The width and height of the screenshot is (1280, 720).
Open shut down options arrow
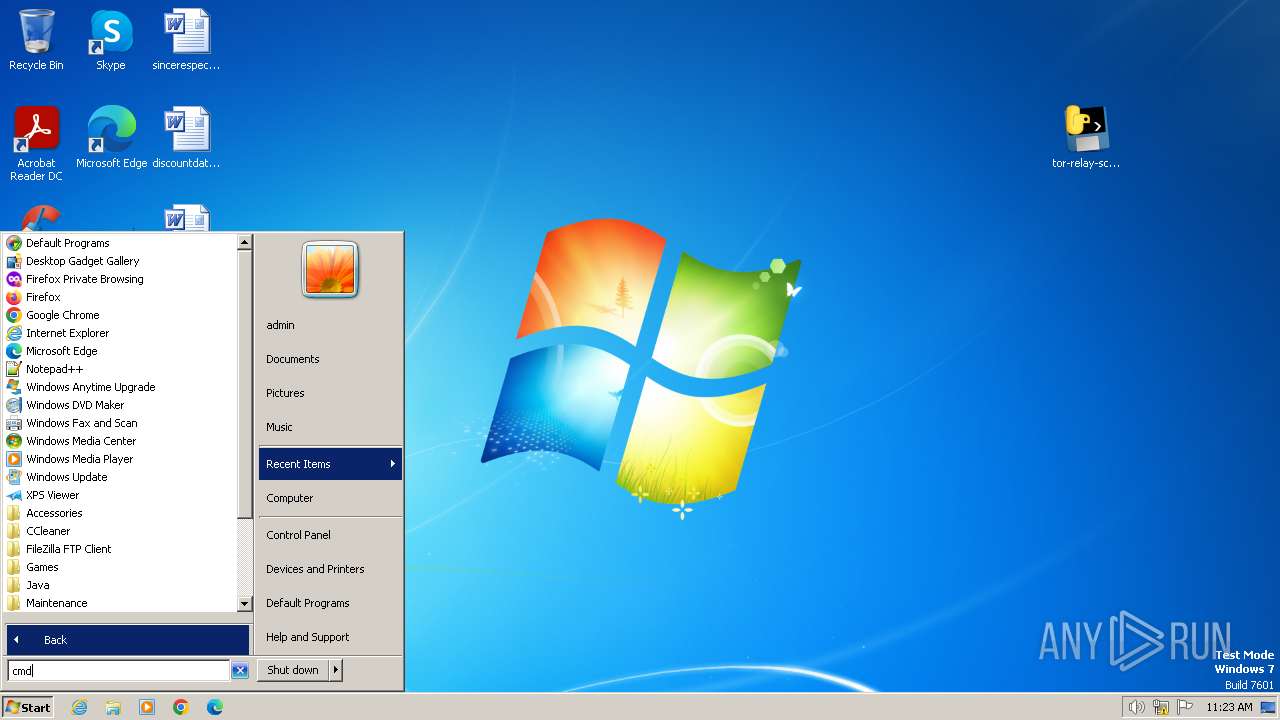(336, 670)
